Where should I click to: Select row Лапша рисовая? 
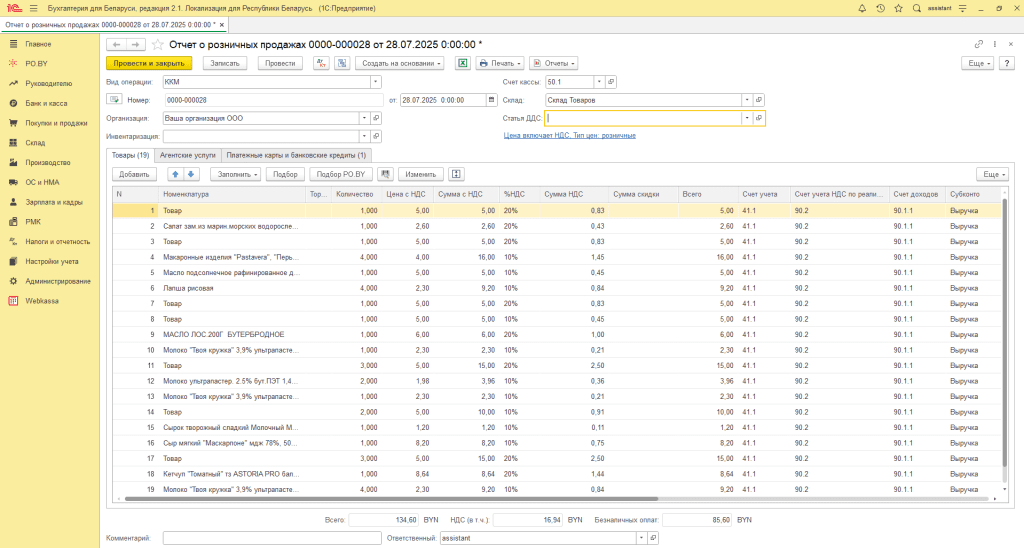coord(556,288)
